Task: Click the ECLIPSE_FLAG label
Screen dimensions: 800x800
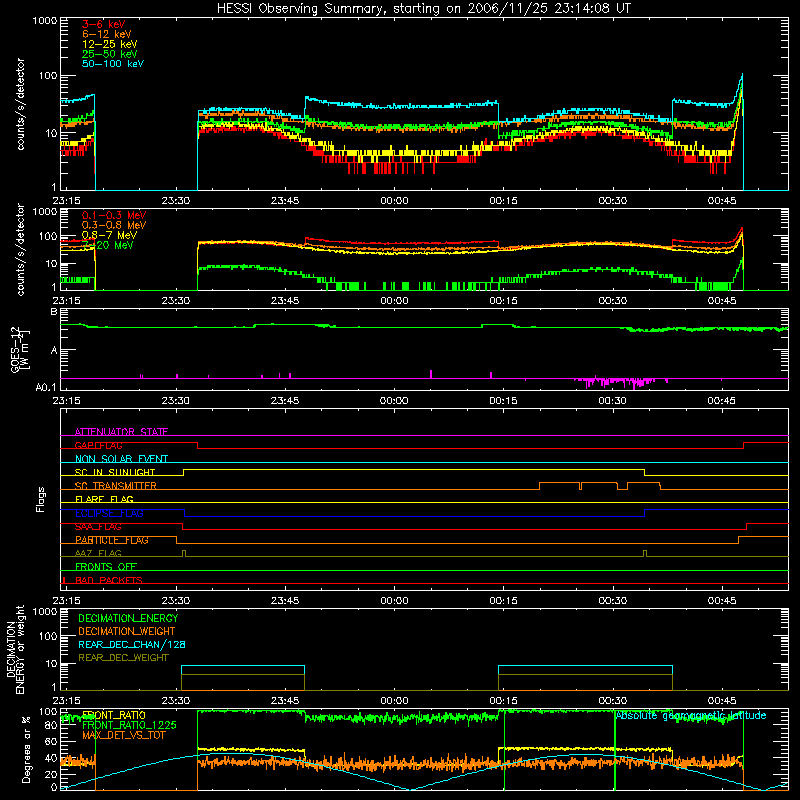Action: pos(109,513)
